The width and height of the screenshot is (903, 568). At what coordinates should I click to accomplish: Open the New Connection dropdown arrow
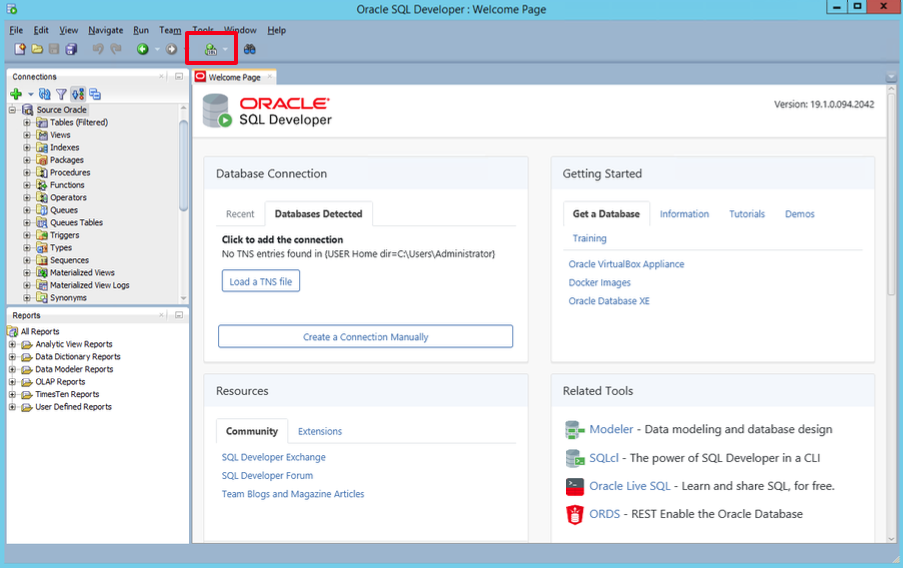tap(30, 94)
